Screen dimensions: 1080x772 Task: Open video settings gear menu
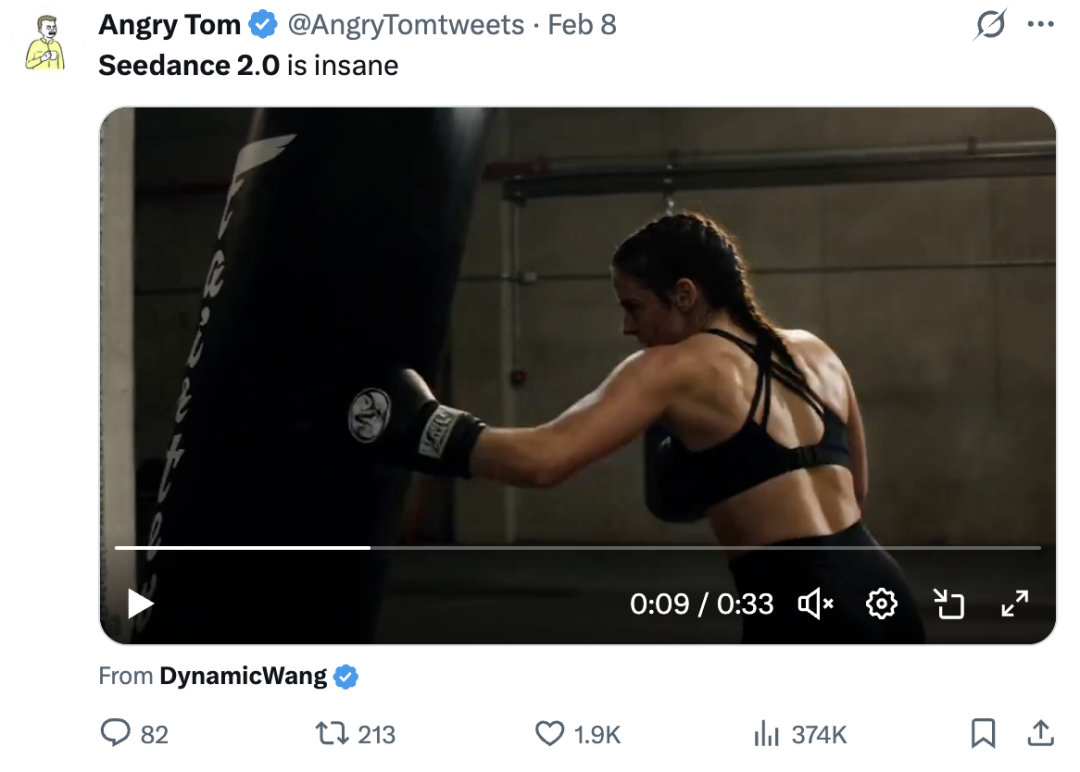point(881,603)
